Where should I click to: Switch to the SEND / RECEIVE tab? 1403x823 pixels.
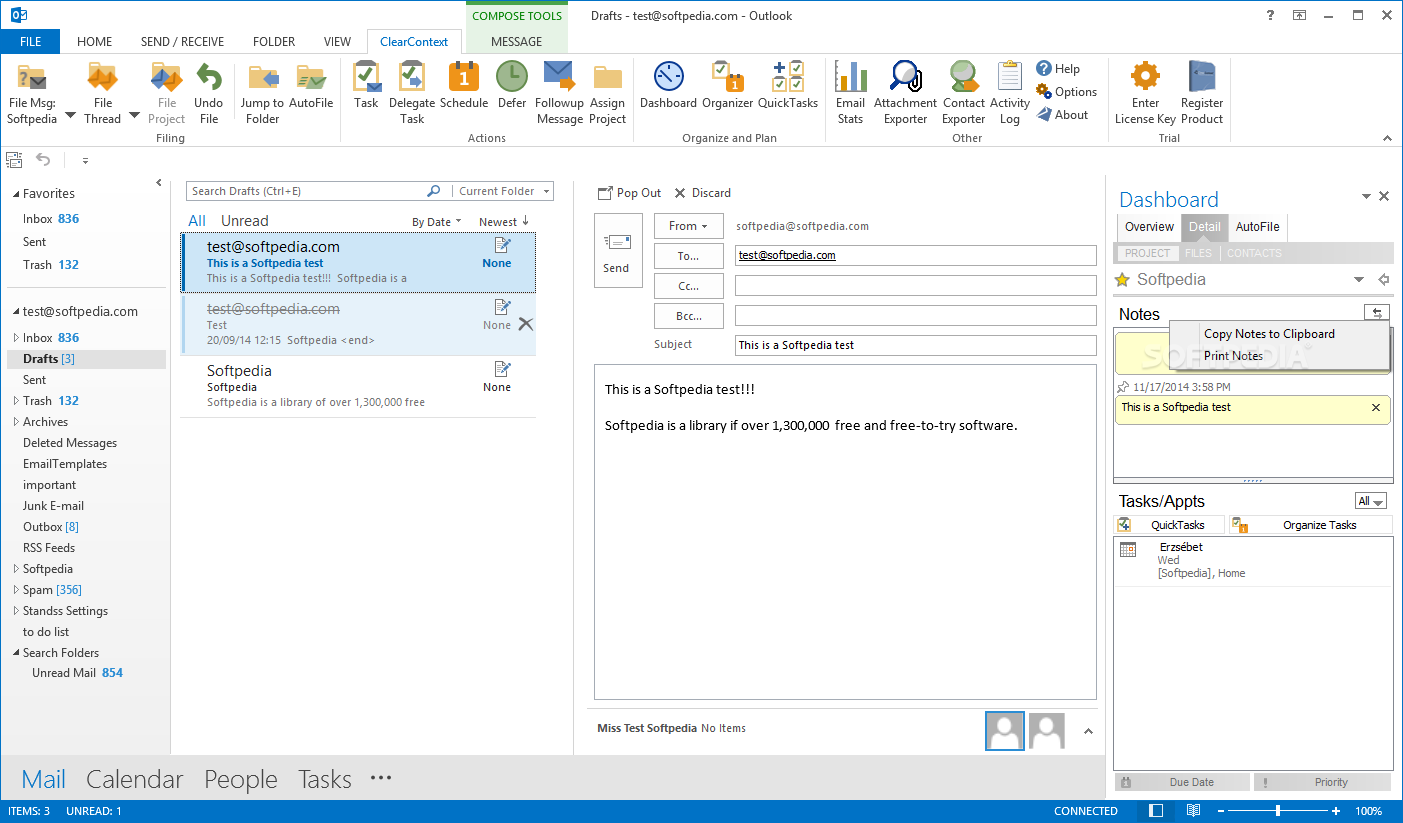click(182, 42)
